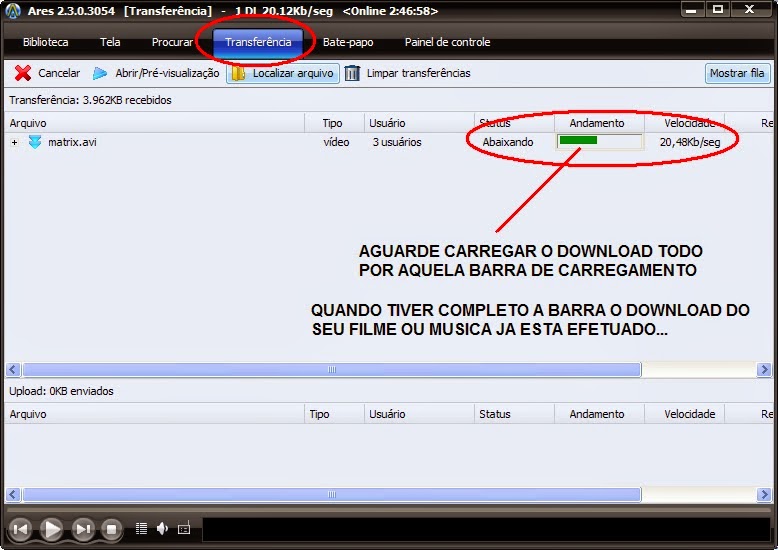Viewport: 778px width, 550px height.
Task: Click the black player display area
Action: [x=486, y=529]
